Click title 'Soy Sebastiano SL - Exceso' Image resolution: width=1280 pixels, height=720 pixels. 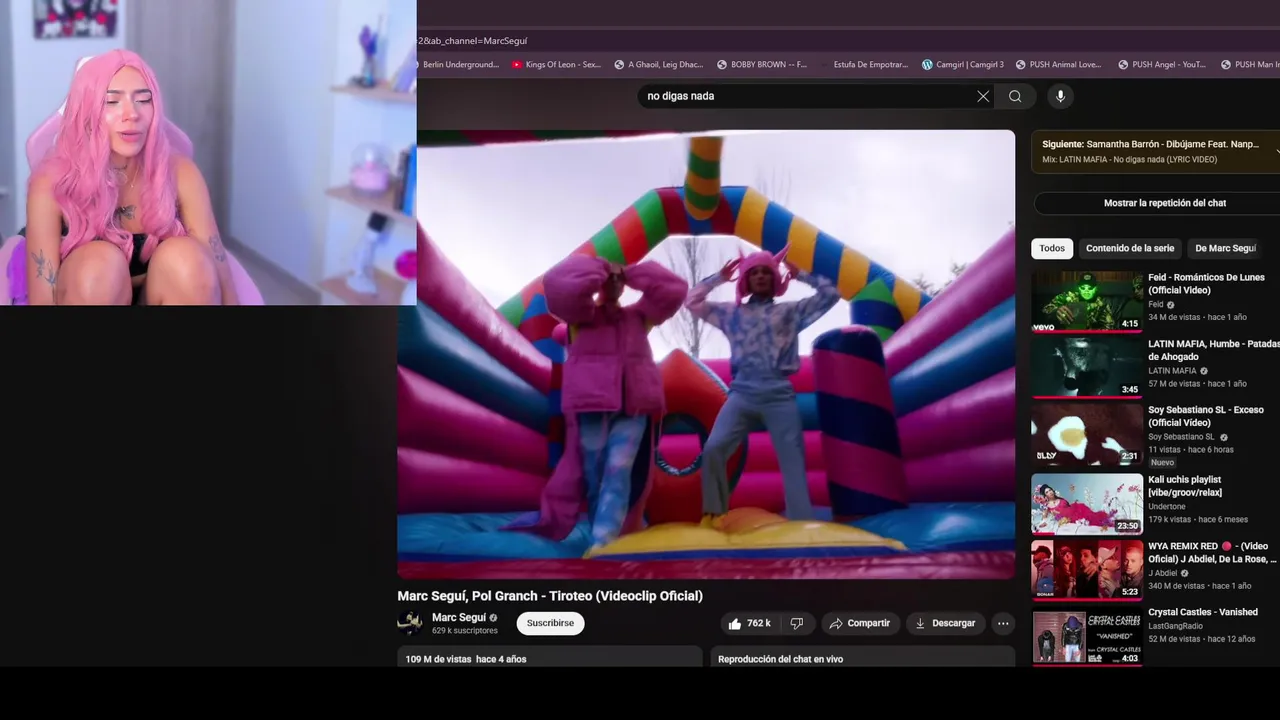(1206, 416)
